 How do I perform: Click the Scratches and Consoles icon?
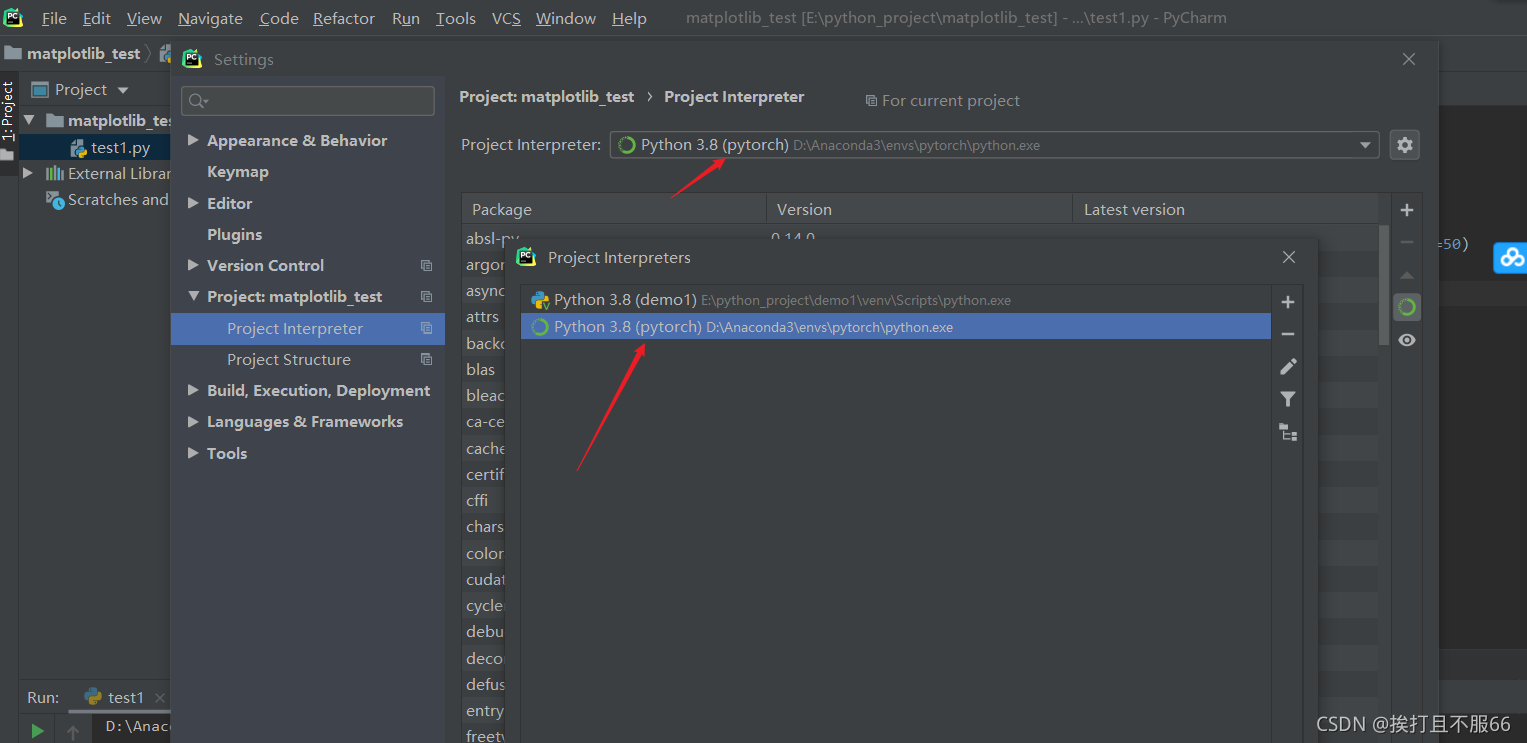[x=55, y=200]
